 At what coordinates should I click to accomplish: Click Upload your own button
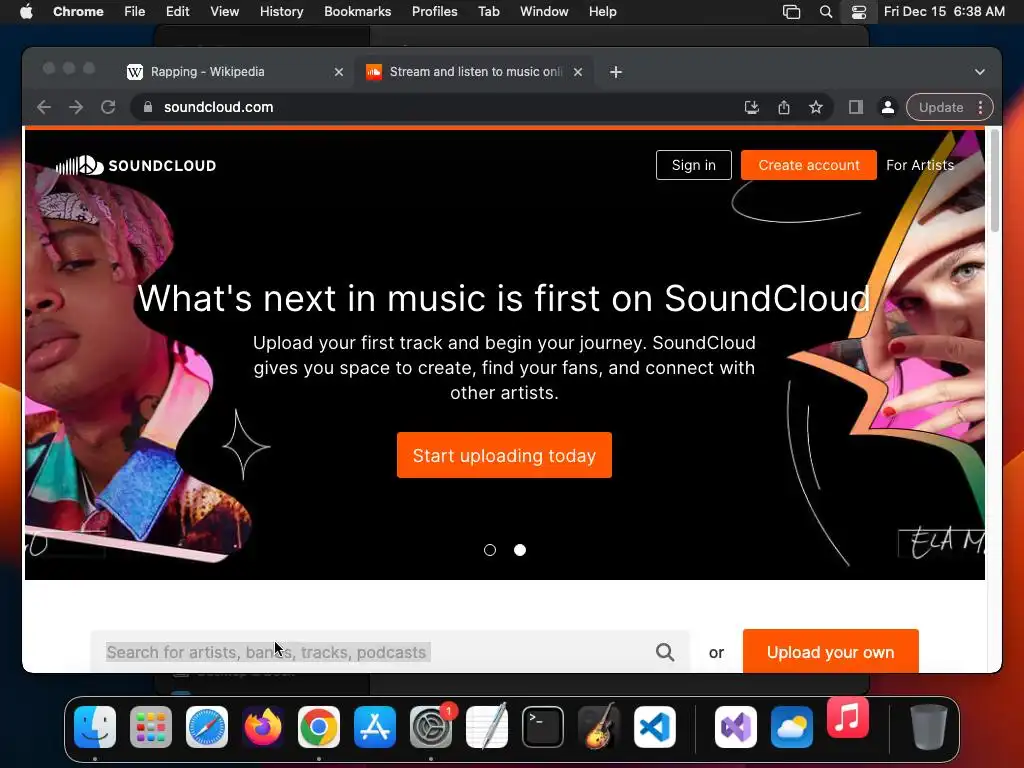[831, 652]
